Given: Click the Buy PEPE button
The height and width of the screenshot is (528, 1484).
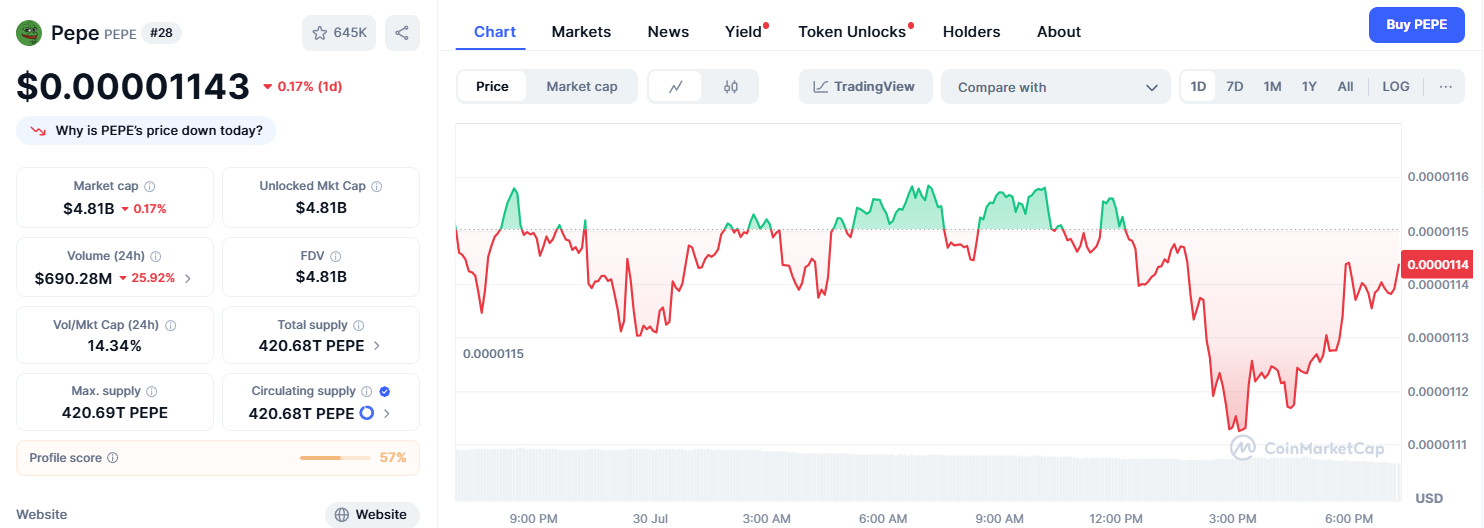Looking at the screenshot, I should (1416, 25).
